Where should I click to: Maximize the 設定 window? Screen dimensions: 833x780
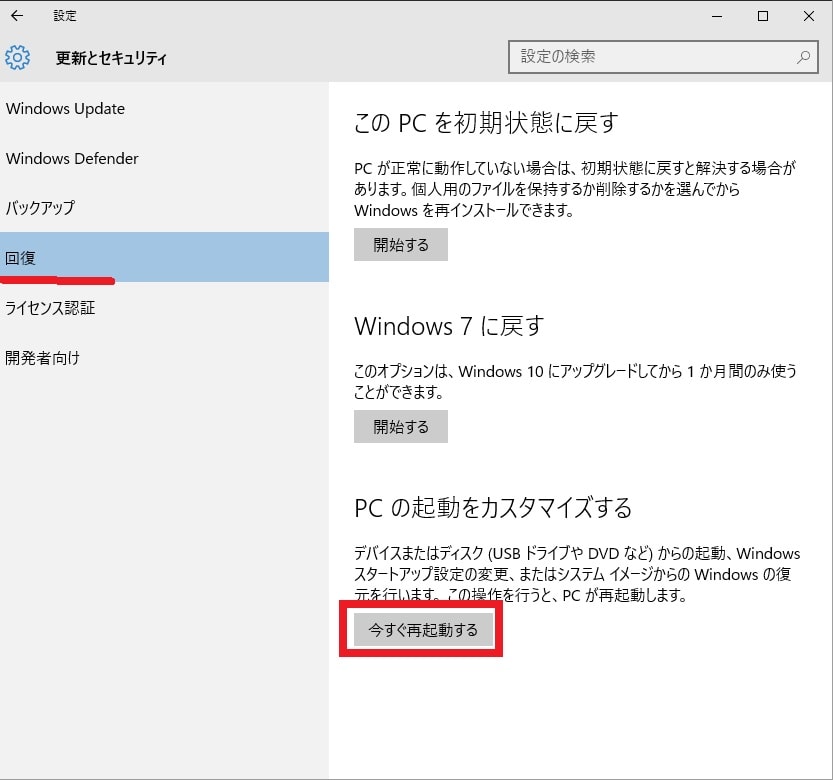pyautogui.click(x=763, y=16)
